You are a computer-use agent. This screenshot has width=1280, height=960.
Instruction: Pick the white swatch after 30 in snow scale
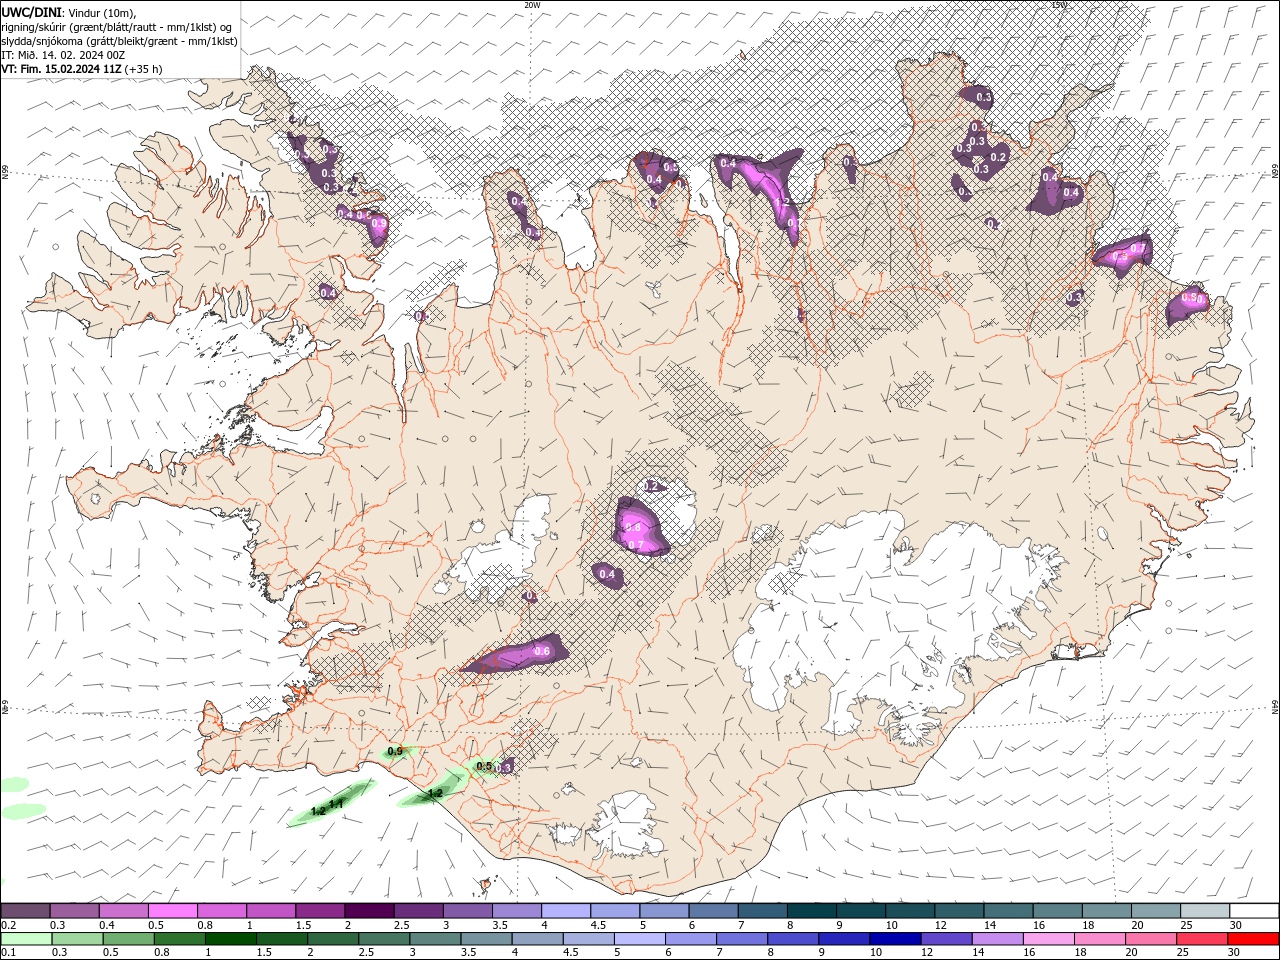[1253, 911]
